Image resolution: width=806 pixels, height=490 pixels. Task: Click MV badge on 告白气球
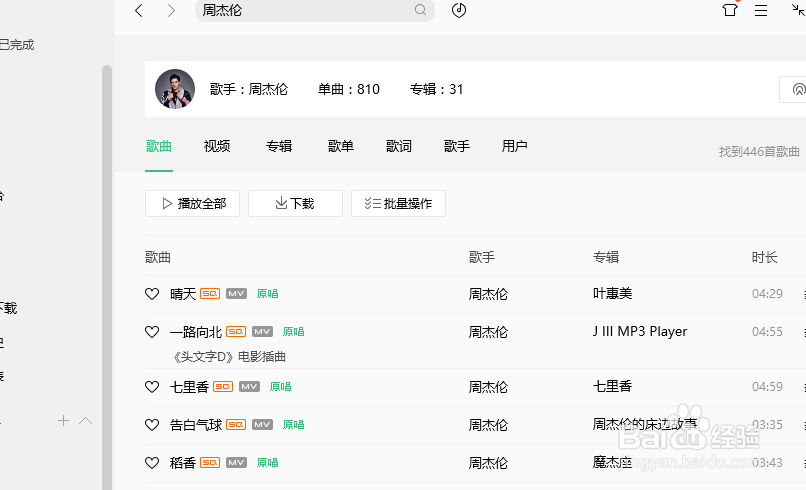tap(263, 425)
